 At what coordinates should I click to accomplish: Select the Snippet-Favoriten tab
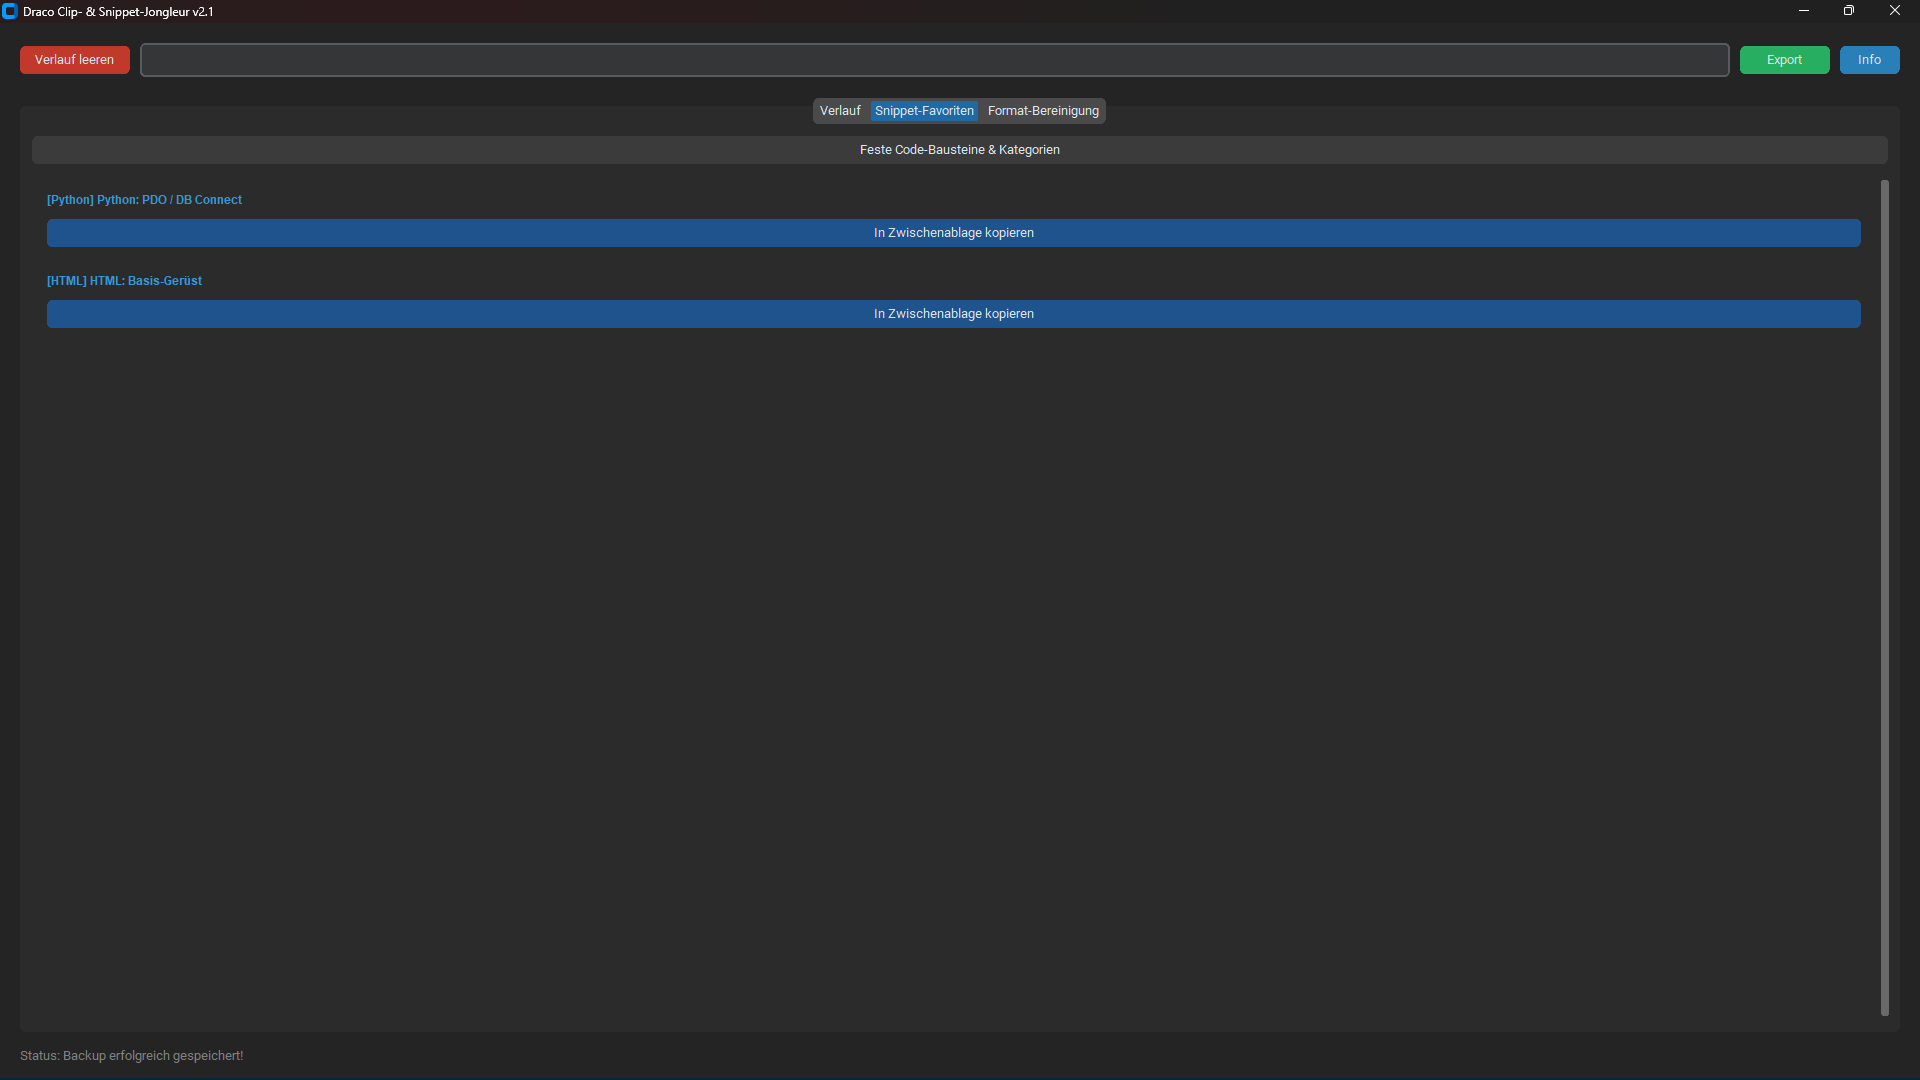tap(924, 111)
